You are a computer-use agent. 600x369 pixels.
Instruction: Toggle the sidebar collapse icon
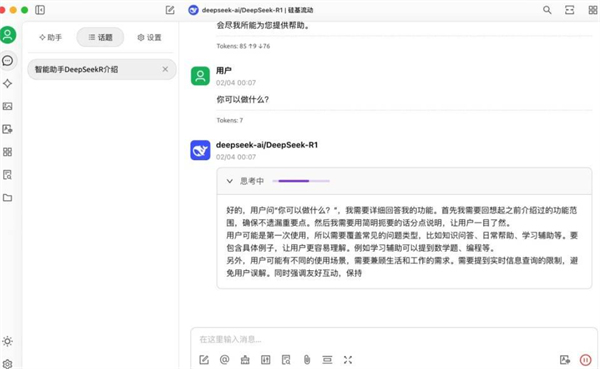coord(40,10)
